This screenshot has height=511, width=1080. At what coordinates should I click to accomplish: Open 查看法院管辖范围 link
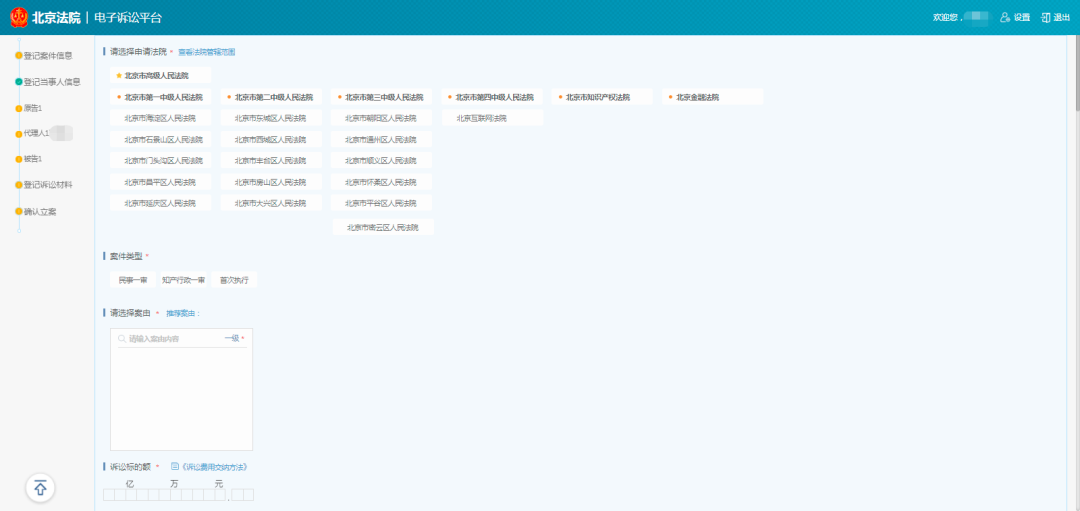(206, 51)
